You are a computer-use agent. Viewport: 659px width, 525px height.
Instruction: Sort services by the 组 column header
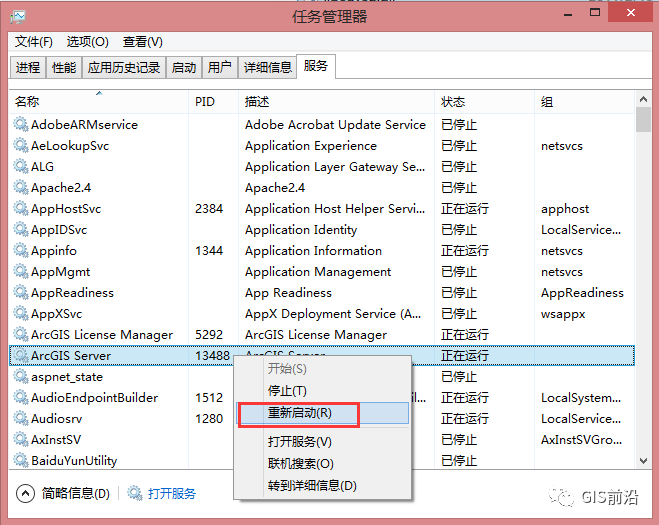[584, 101]
